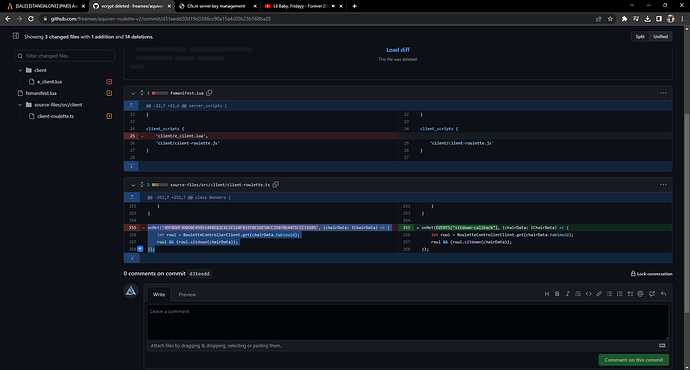Insert bulleted list in comment toolbar
690x370 pixels.
[609, 294]
